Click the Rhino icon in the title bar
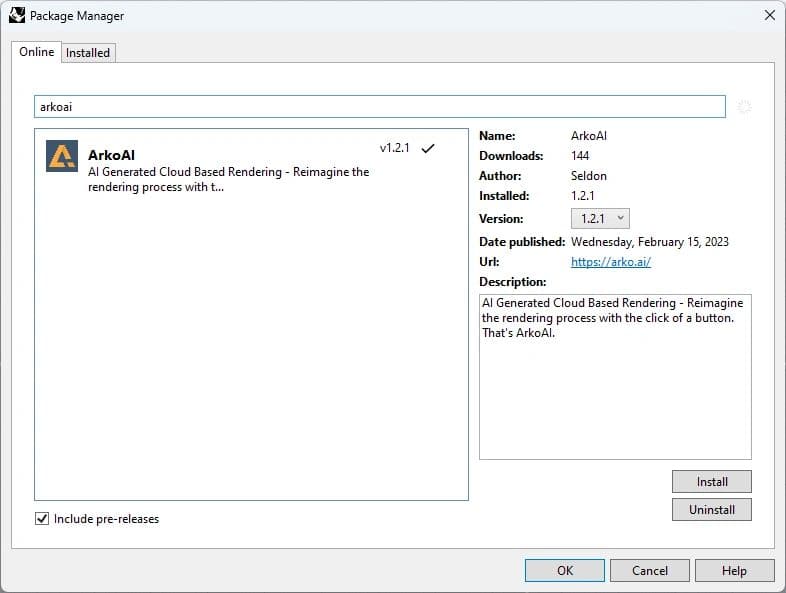The width and height of the screenshot is (786, 593). click(x=17, y=15)
